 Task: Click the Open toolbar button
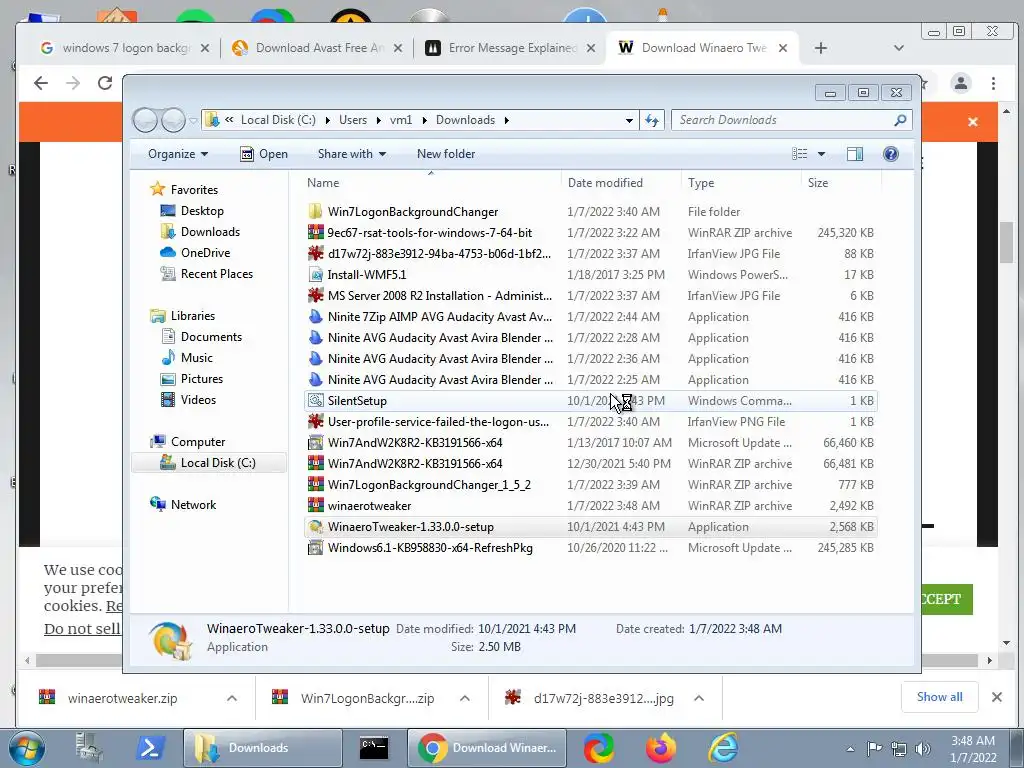[x=264, y=154]
